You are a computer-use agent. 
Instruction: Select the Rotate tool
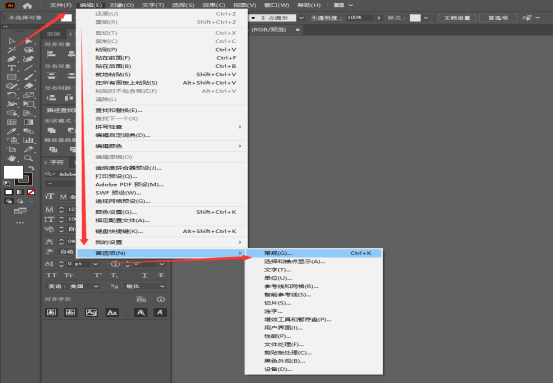(x=12, y=95)
